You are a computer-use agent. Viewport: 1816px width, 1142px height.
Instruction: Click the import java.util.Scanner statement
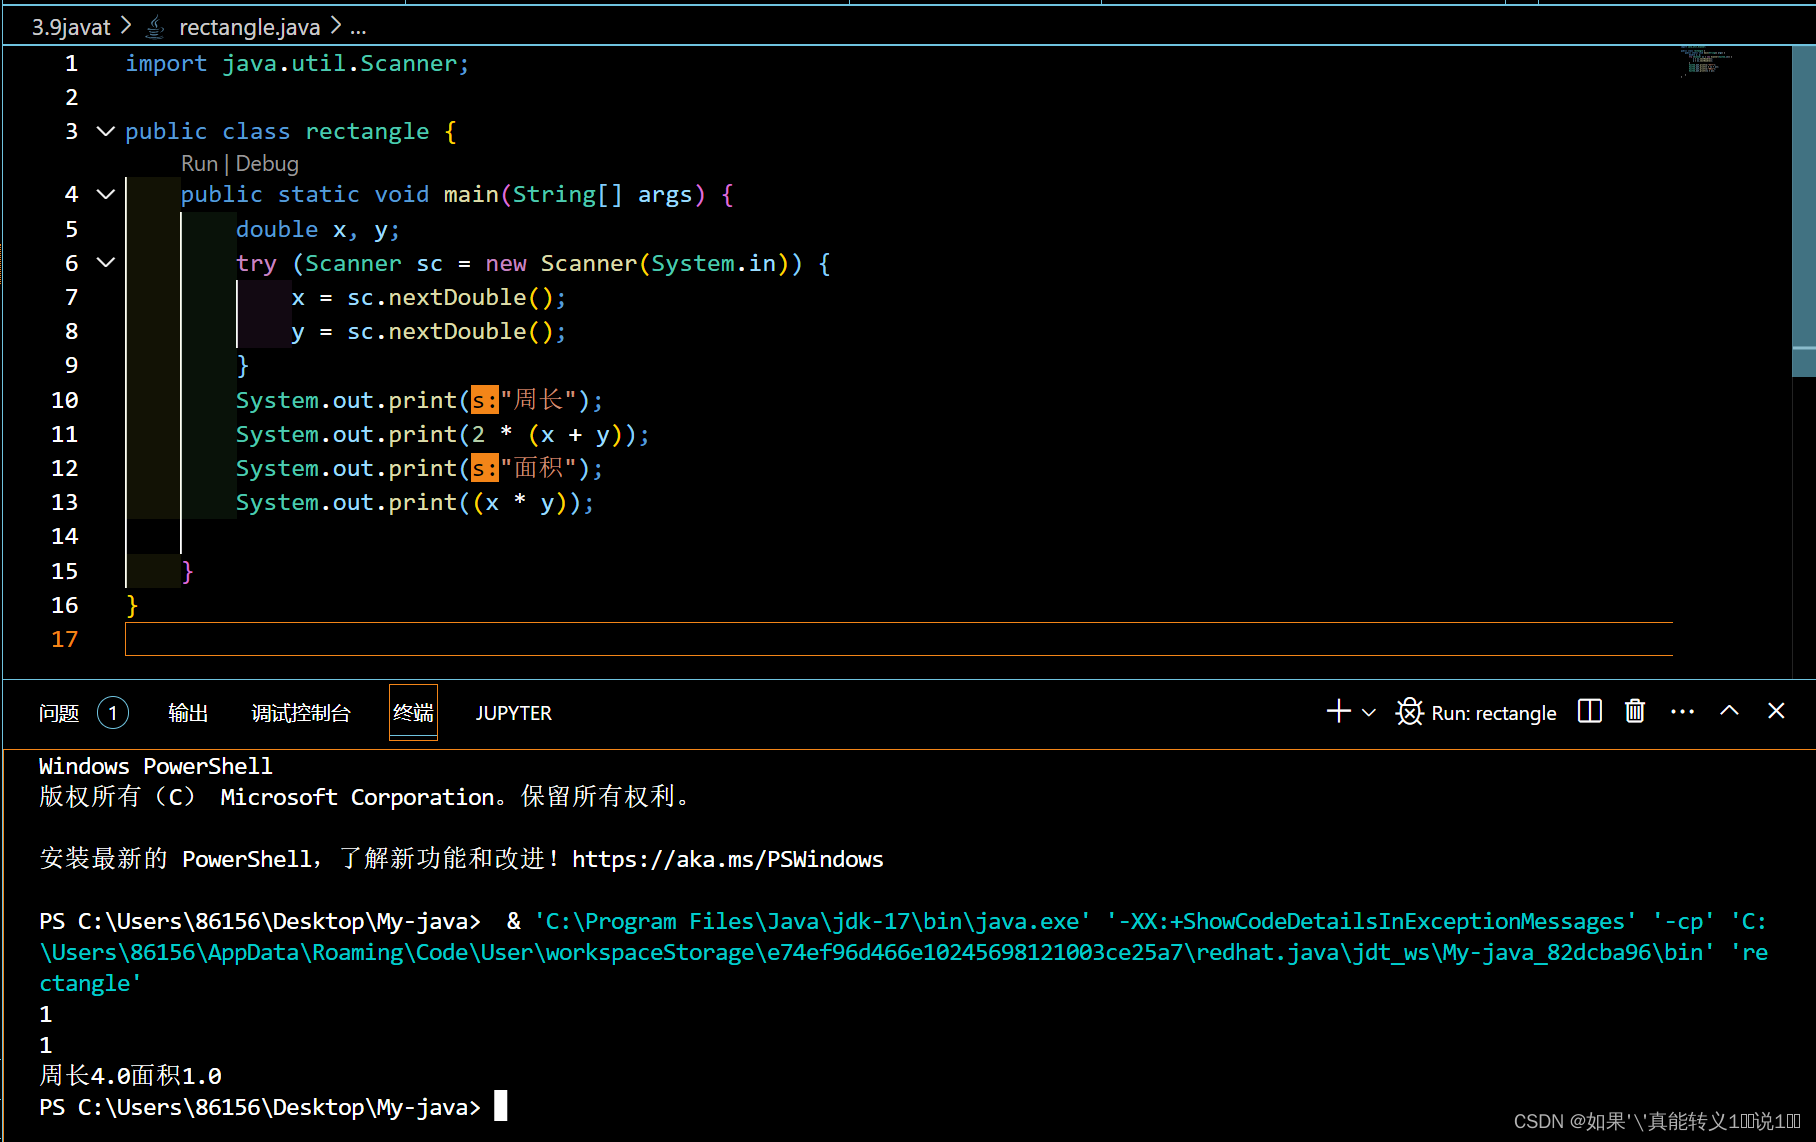[296, 63]
